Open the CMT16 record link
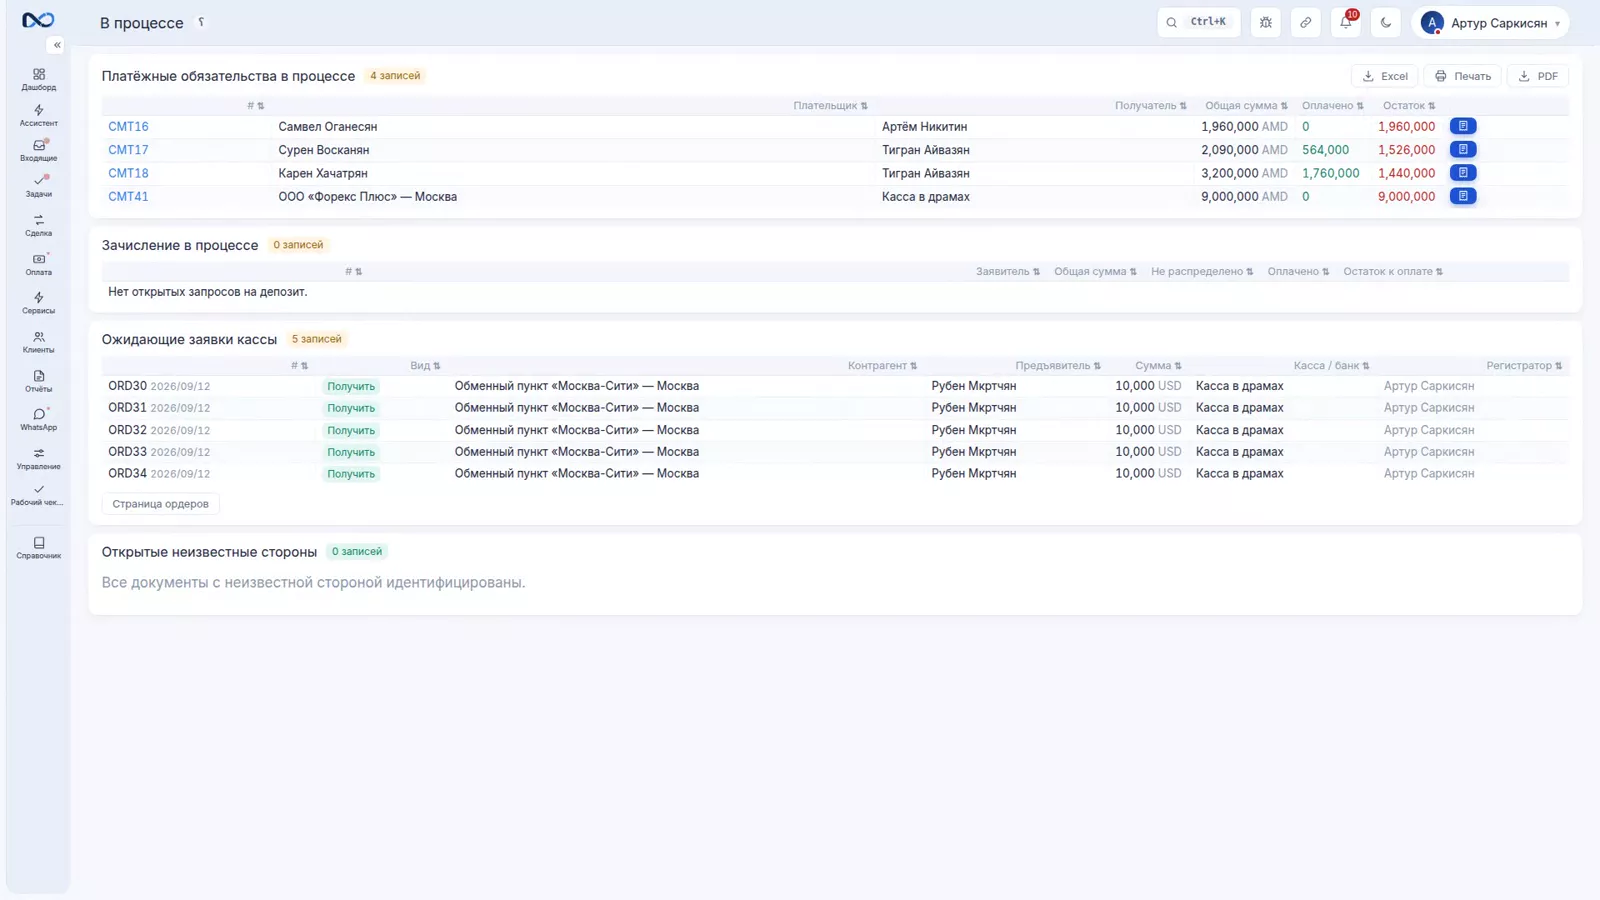 128,127
